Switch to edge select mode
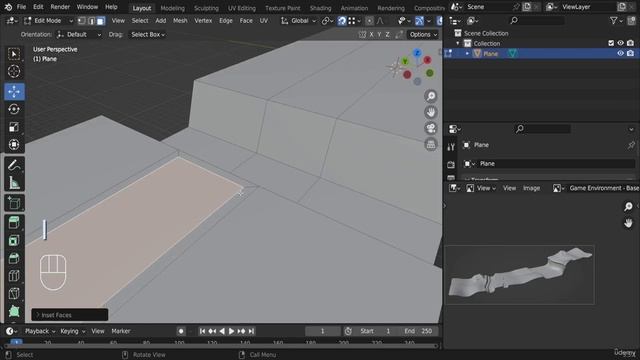The width and height of the screenshot is (640, 360). coord(91,21)
